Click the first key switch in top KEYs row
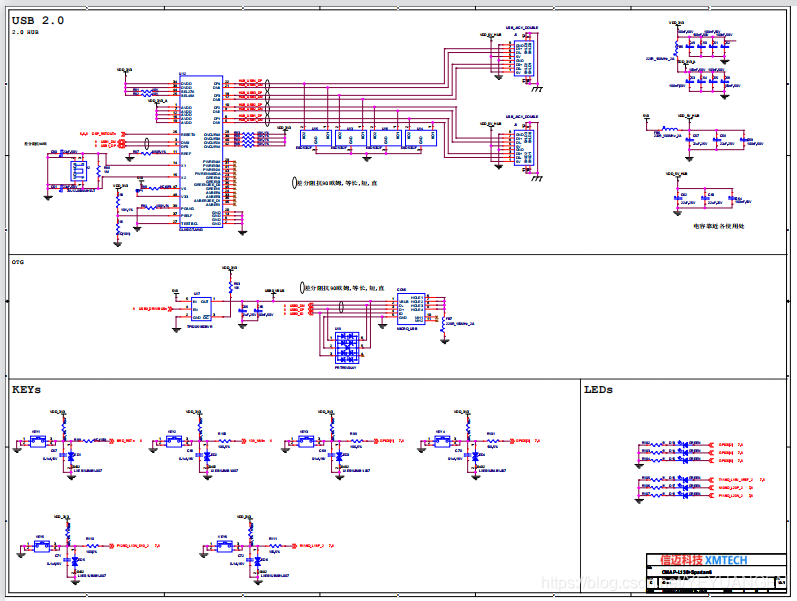 click(x=36, y=441)
